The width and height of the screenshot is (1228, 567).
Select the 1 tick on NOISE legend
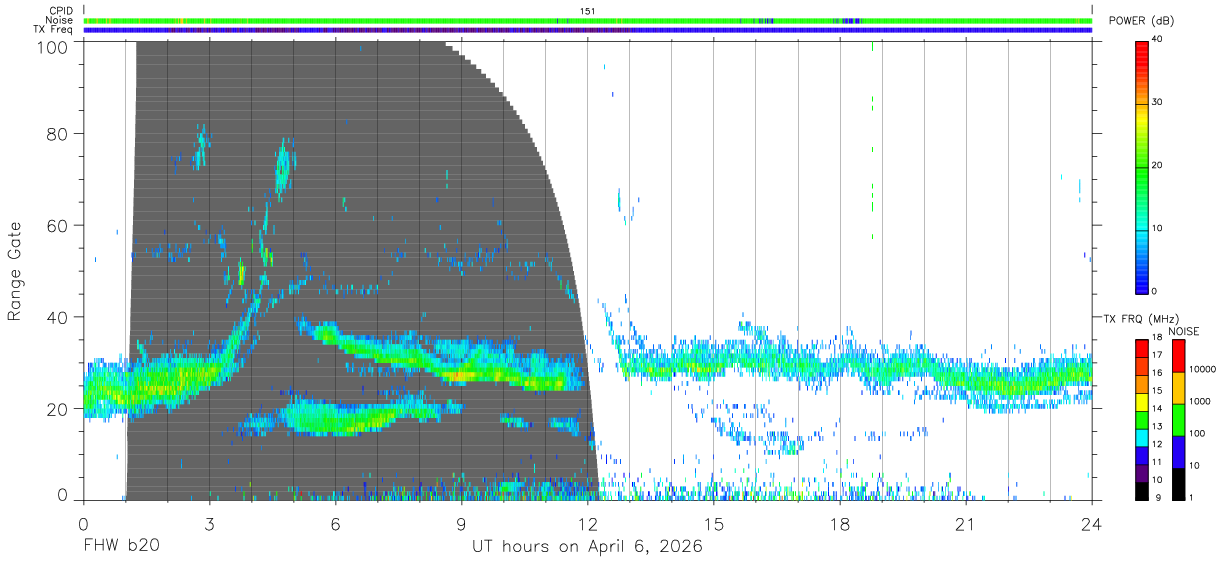[x=1190, y=497]
